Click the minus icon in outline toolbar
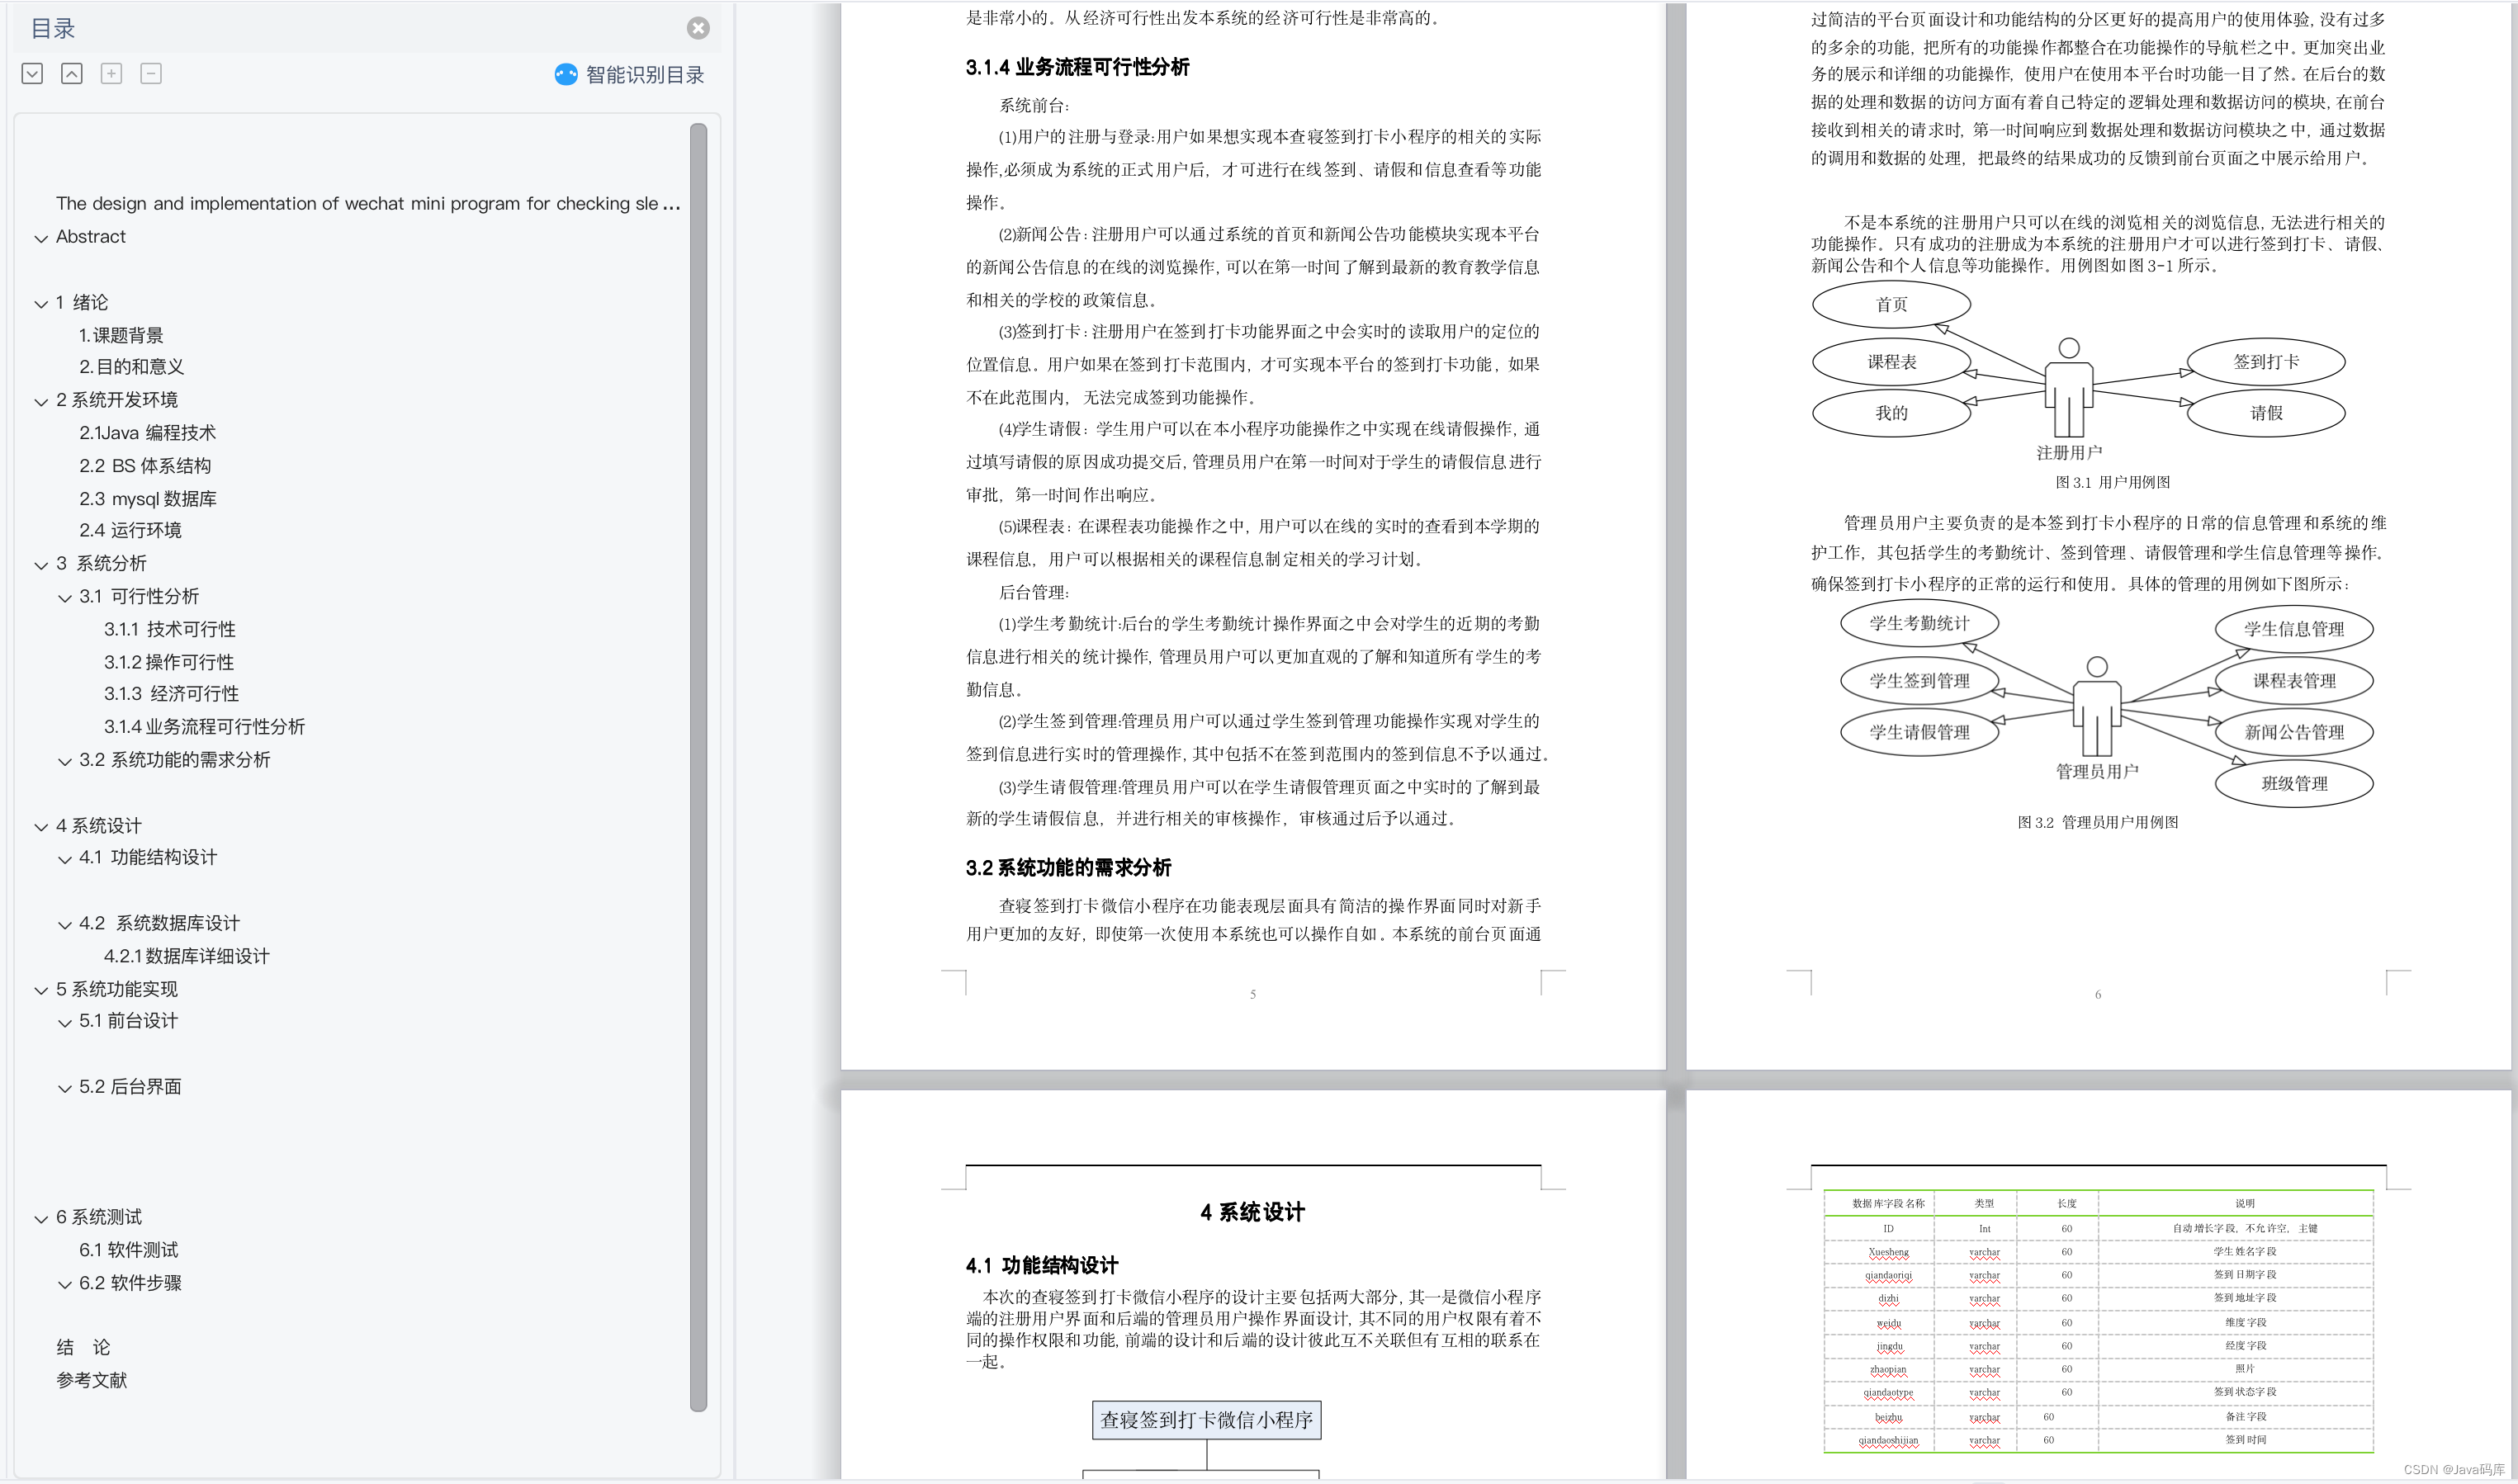Image resolution: width=2518 pixels, height=1484 pixels. pyautogui.click(x=151, y=73)
